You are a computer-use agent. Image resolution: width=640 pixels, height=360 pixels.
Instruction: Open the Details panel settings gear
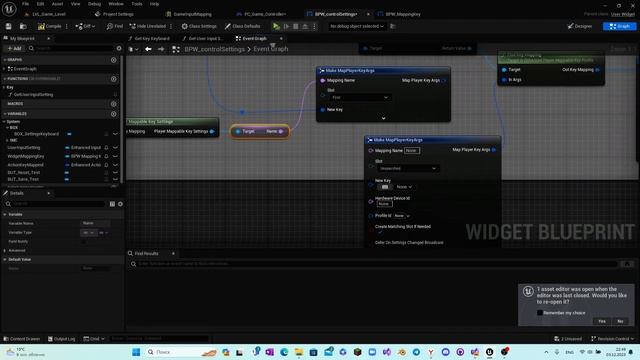point(120,204)
